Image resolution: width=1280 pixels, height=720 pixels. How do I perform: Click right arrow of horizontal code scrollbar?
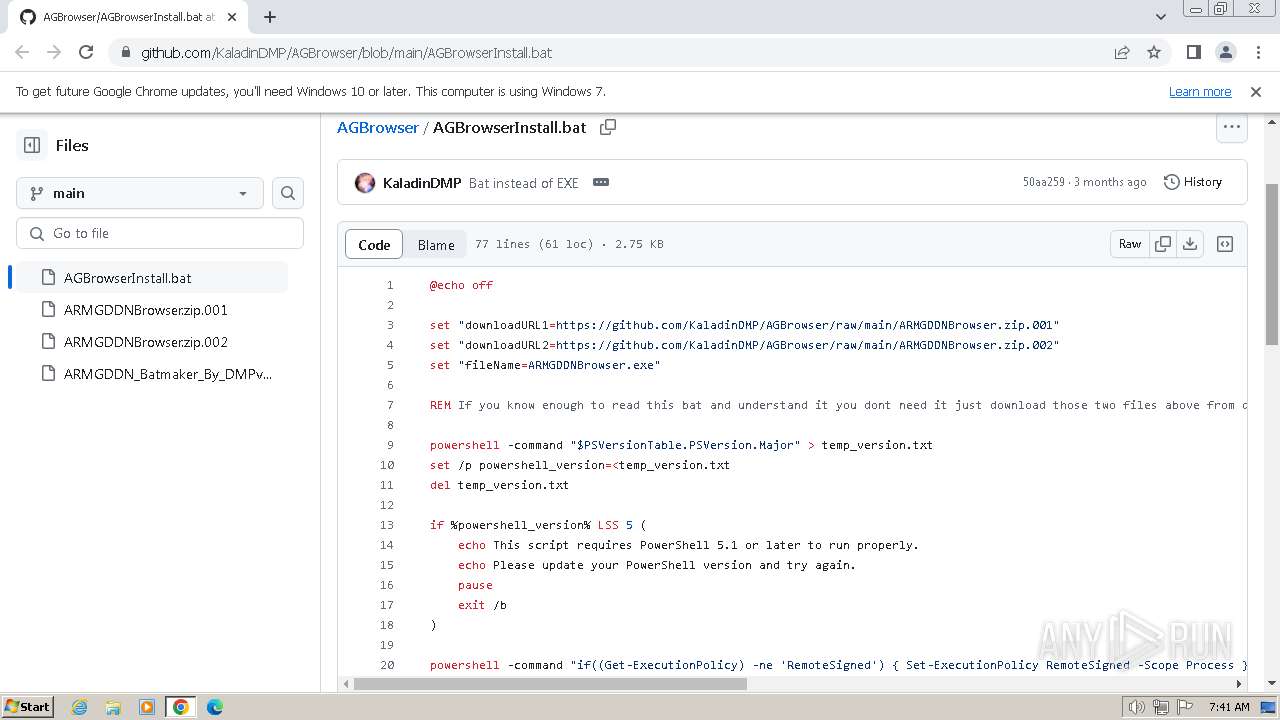[x=1239, y=684]
